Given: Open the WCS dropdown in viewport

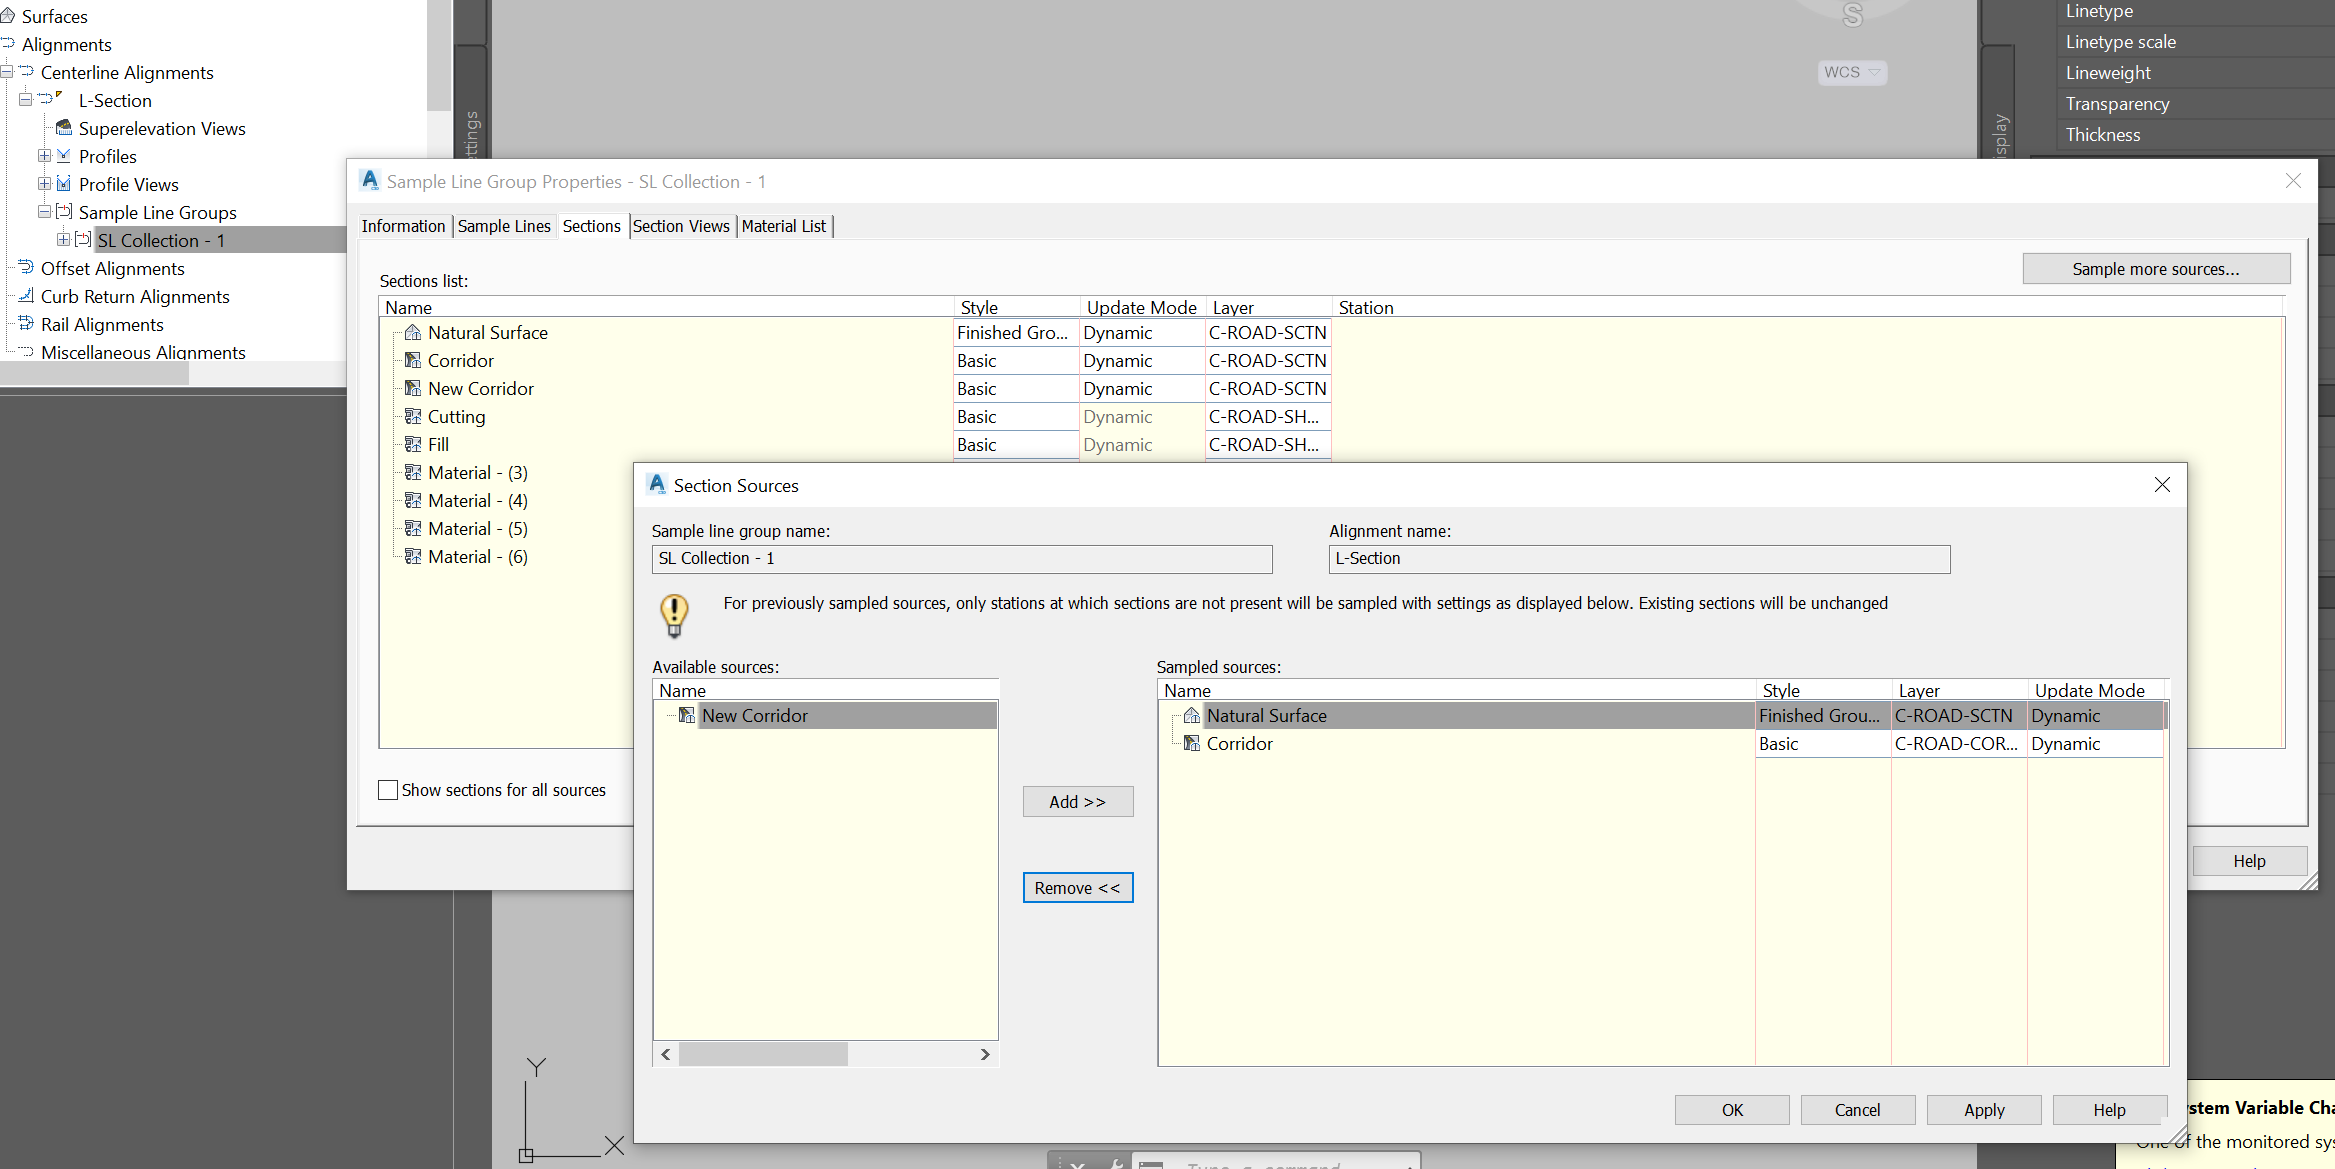Looking at the screenshot, I should click(1852, 72).
